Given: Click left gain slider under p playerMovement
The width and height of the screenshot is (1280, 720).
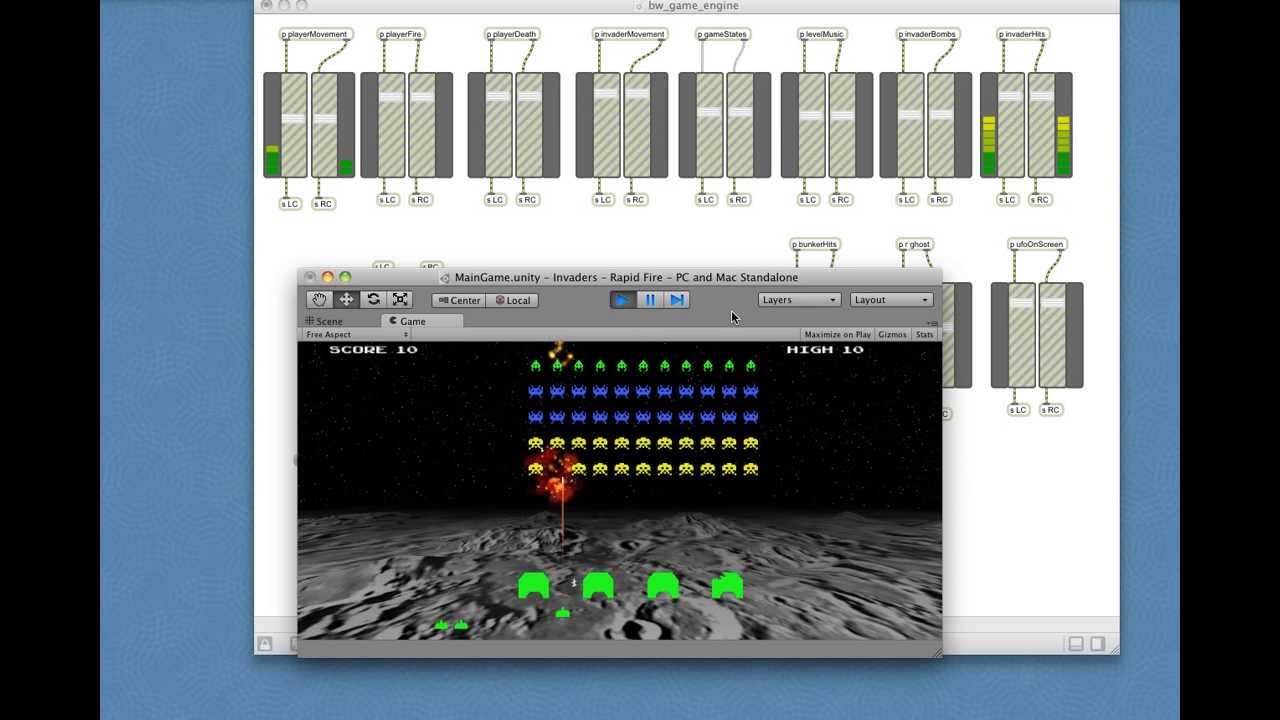Looking at the screenshot, I should click(293, 125).
